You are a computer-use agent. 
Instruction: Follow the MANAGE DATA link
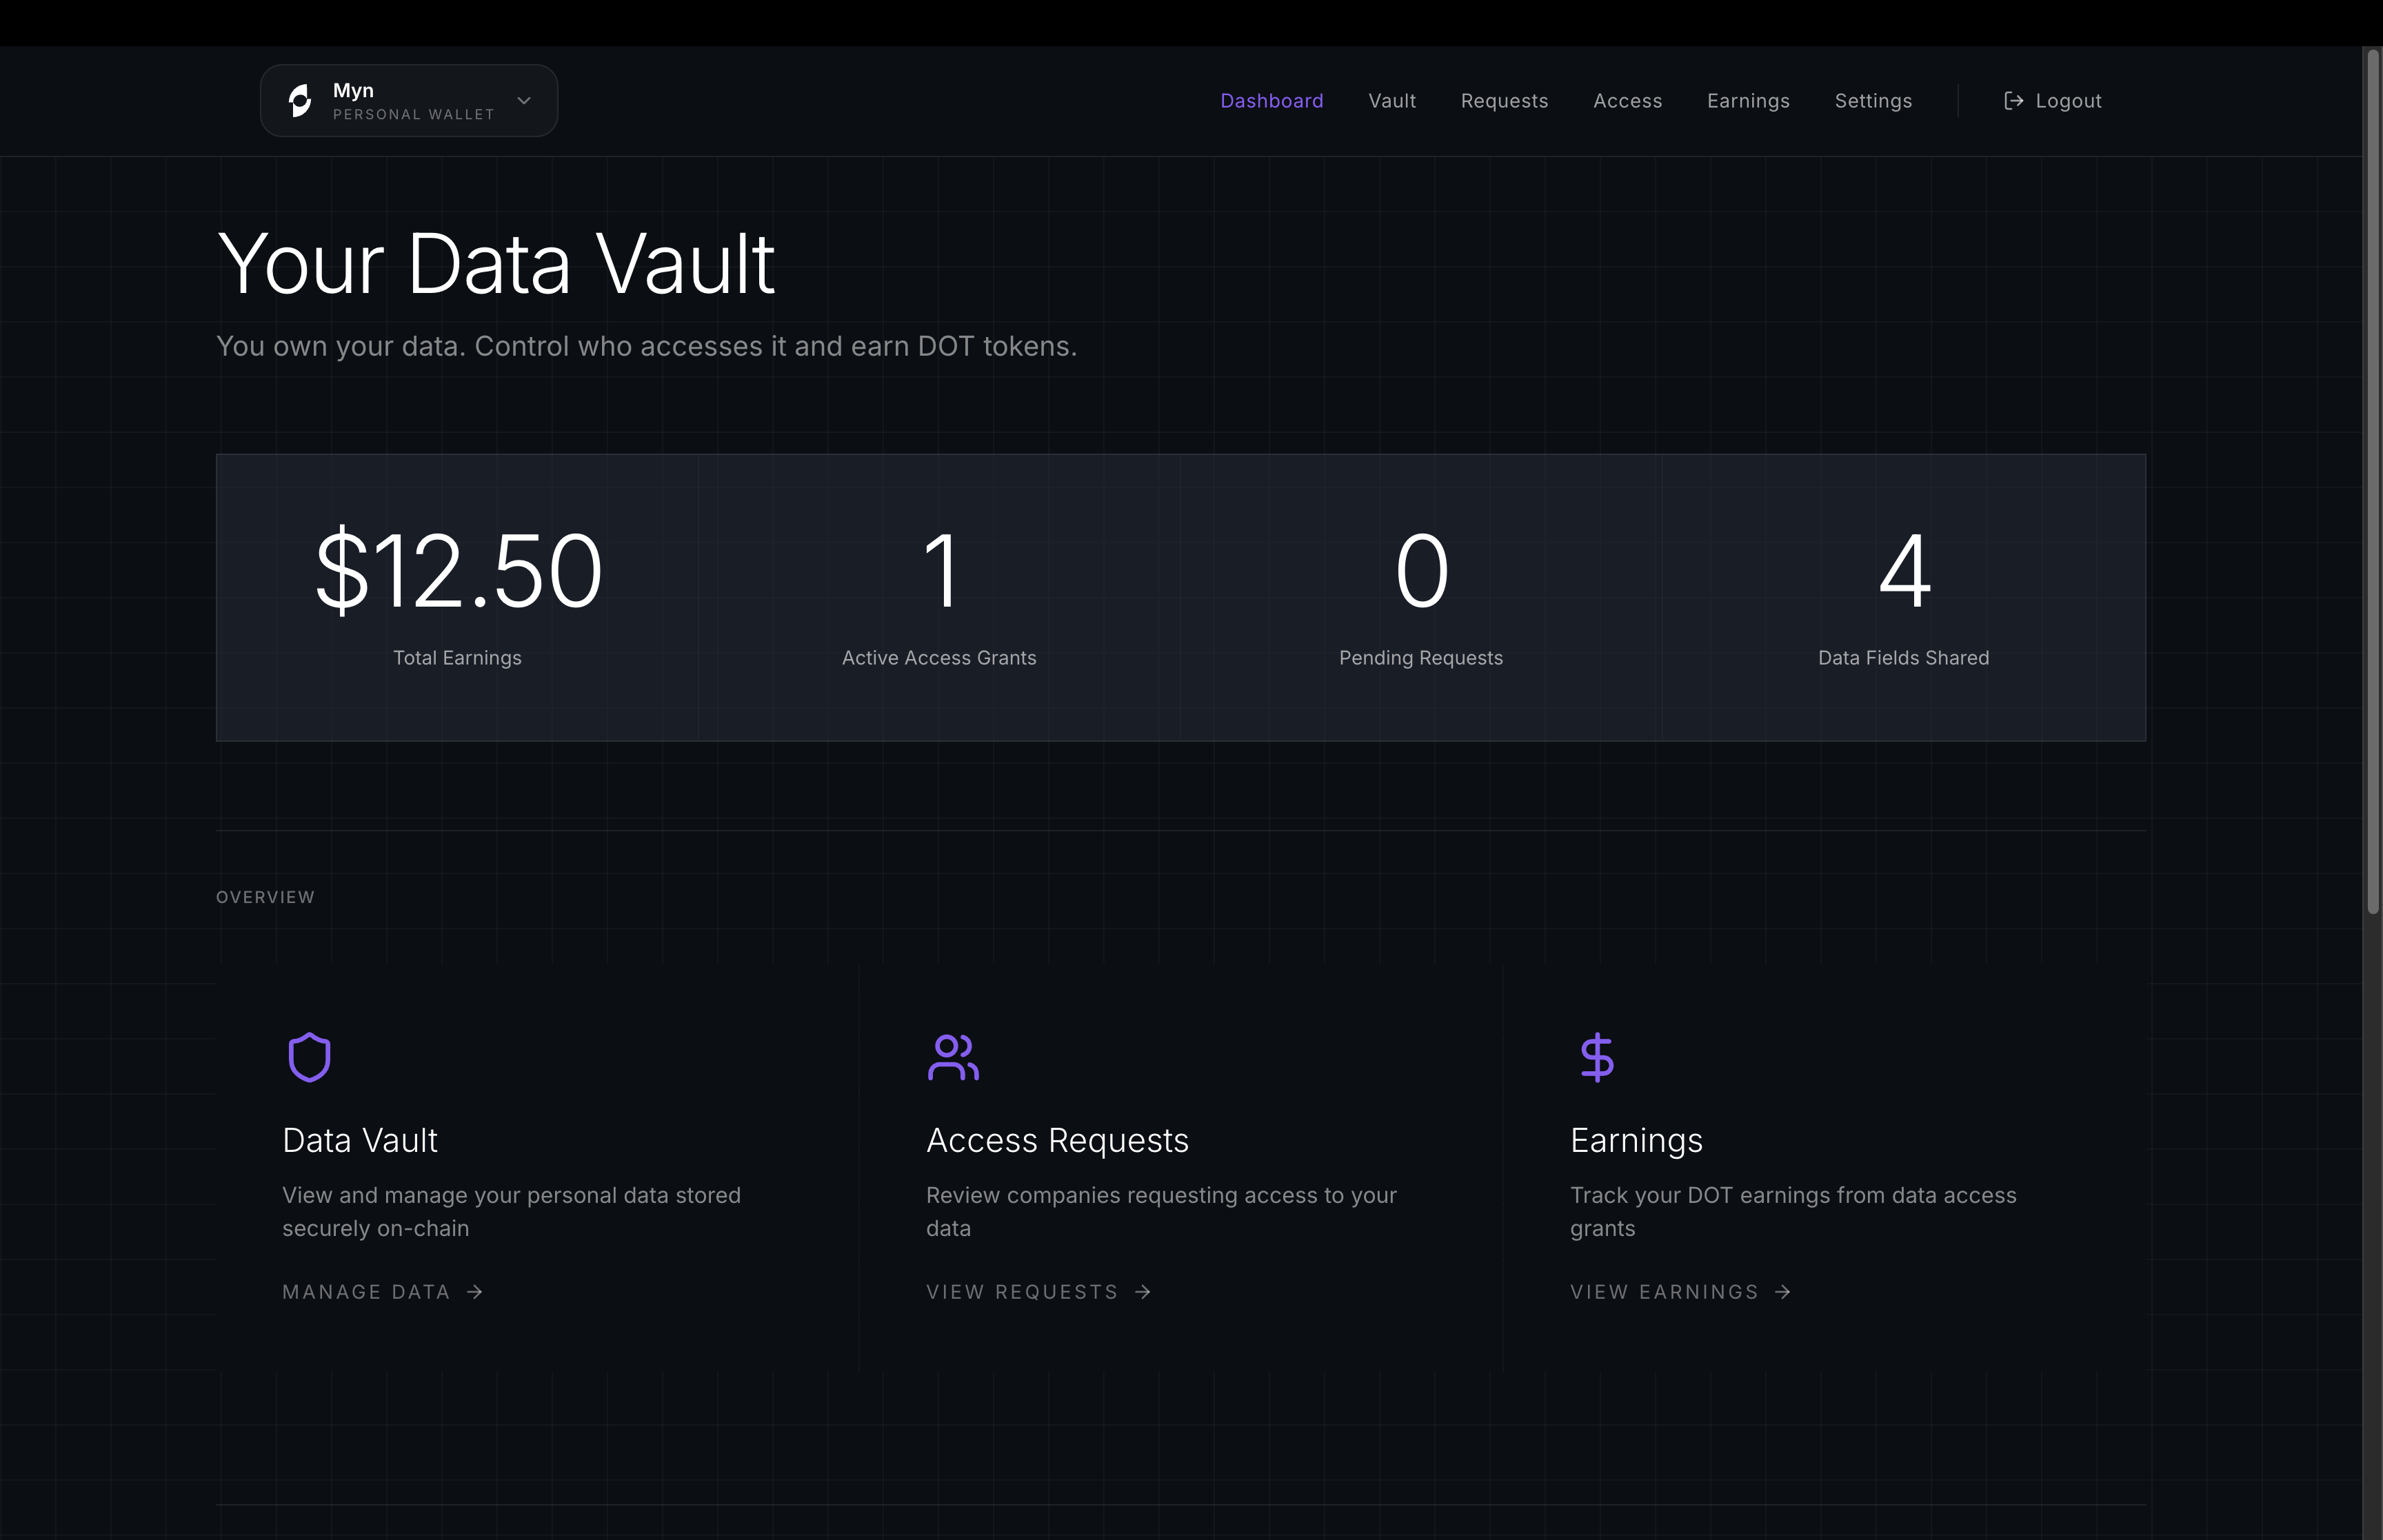[366, 1292]
